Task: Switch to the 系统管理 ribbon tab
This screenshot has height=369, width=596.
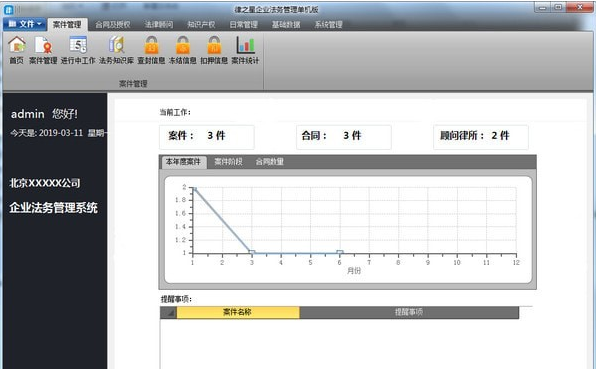Action: tap(328, 25)
